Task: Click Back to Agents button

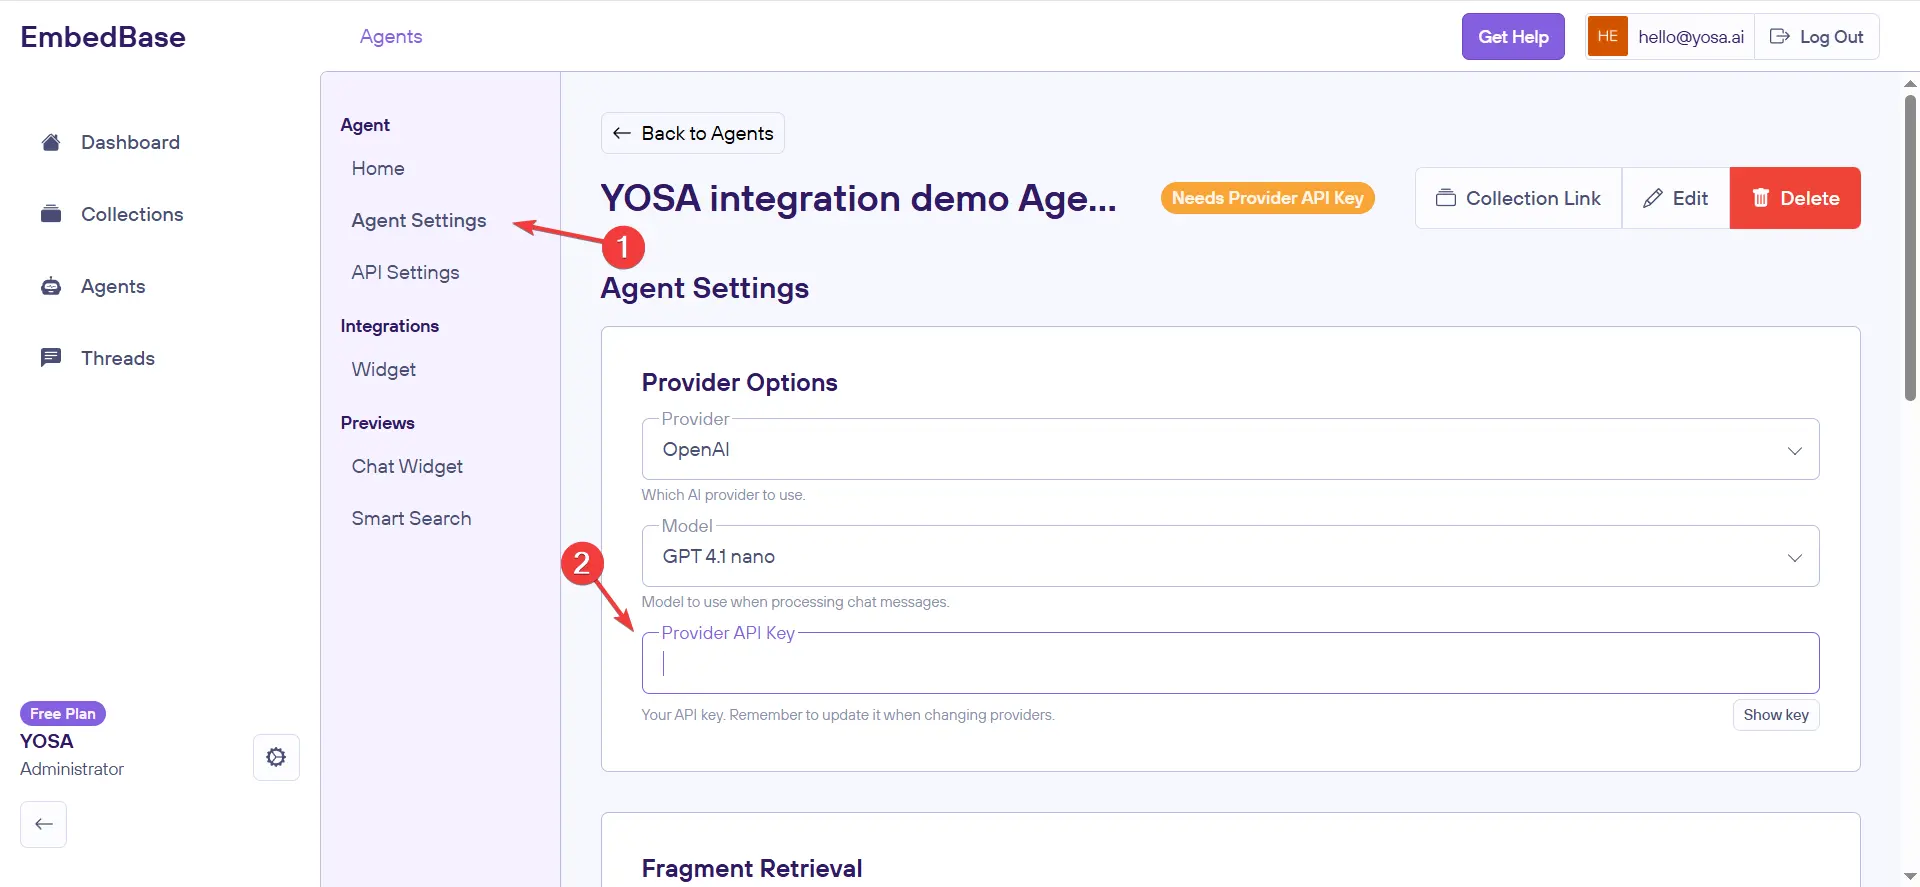Action: tap(693, 133)
